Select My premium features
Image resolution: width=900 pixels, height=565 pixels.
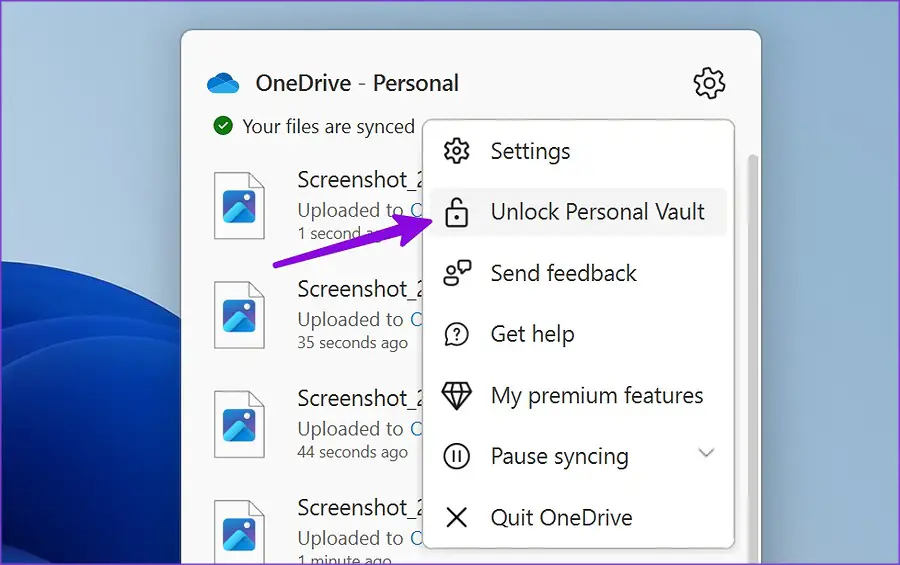pos(597,395)
